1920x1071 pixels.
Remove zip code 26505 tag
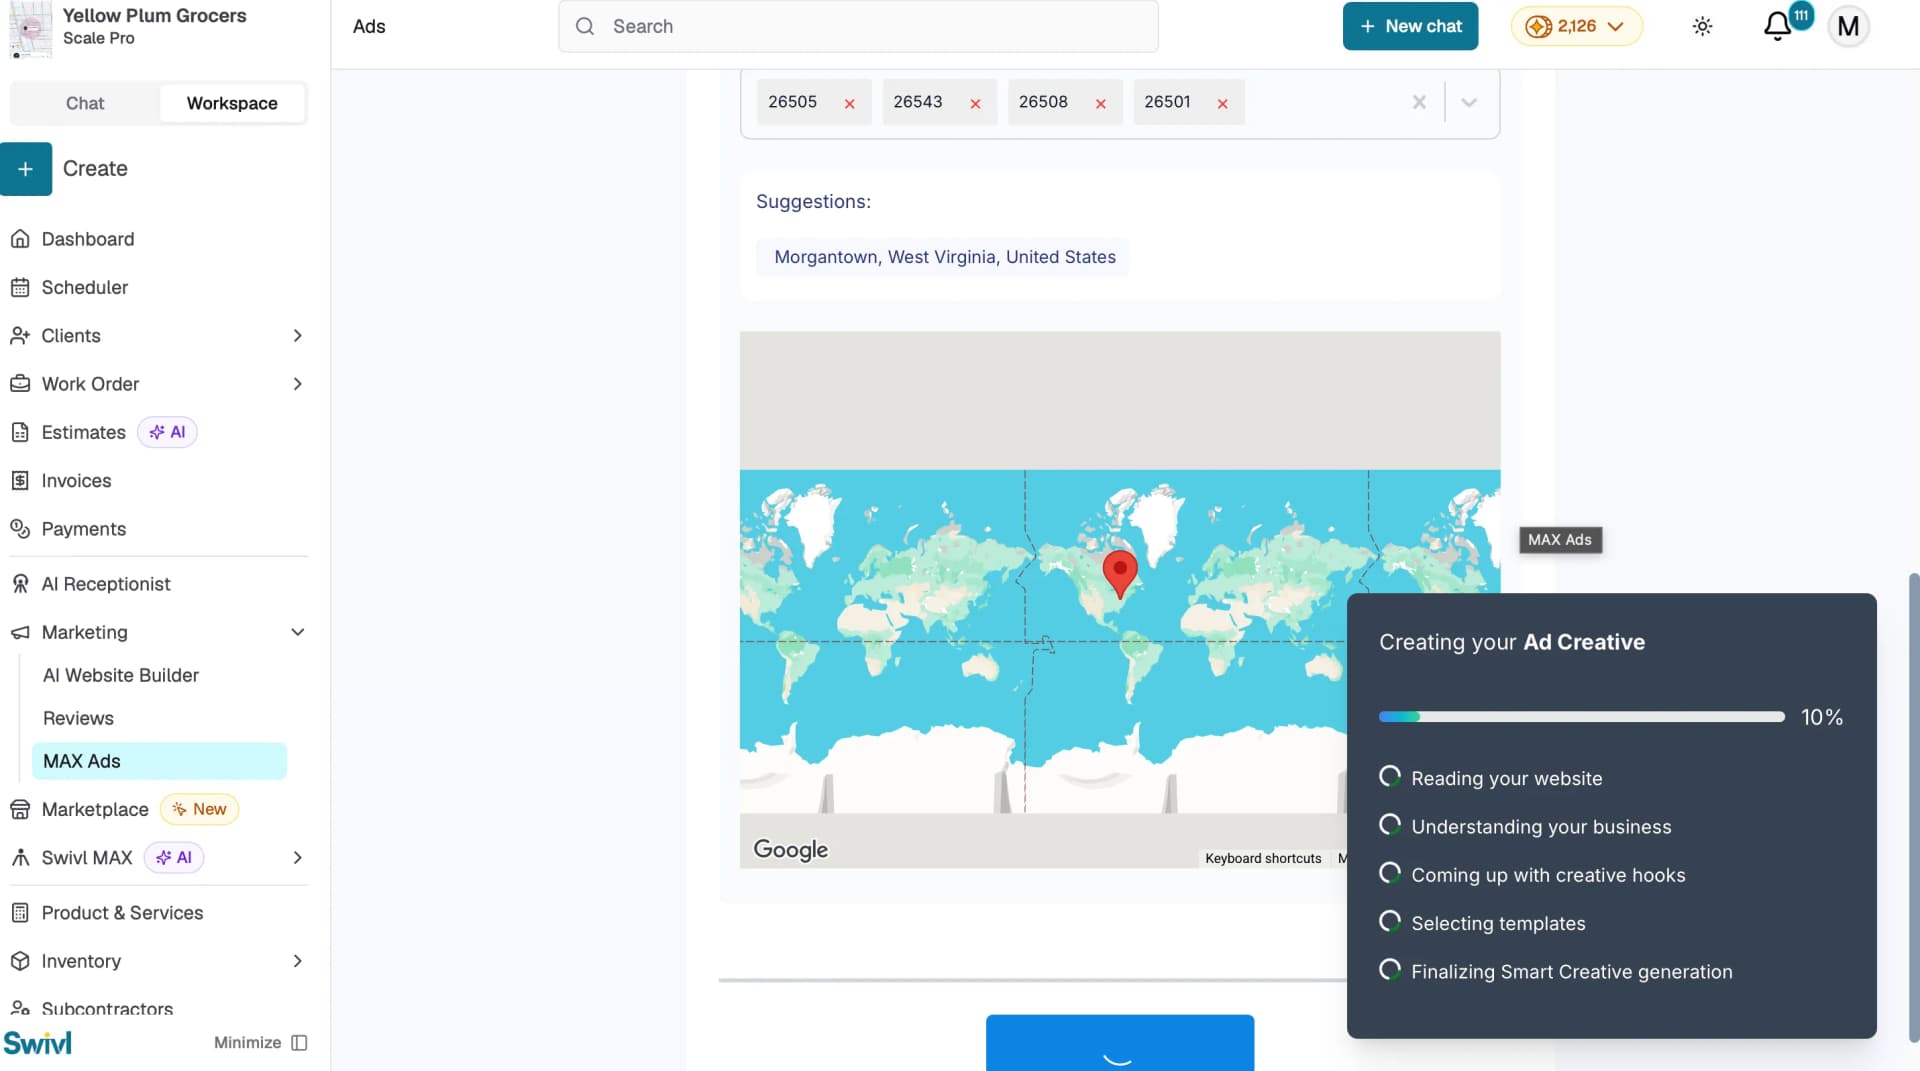coord(849,103)
